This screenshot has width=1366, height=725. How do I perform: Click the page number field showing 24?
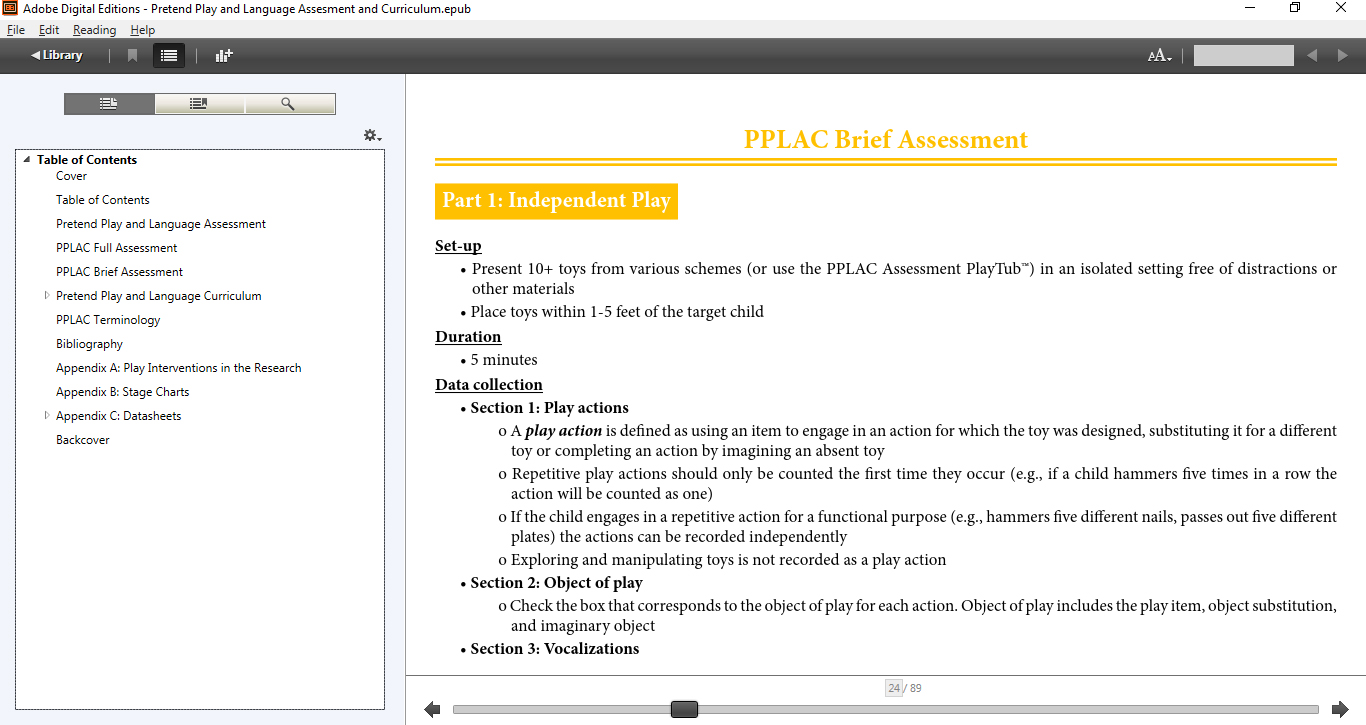pyautogui.click(x=893, y=688)
